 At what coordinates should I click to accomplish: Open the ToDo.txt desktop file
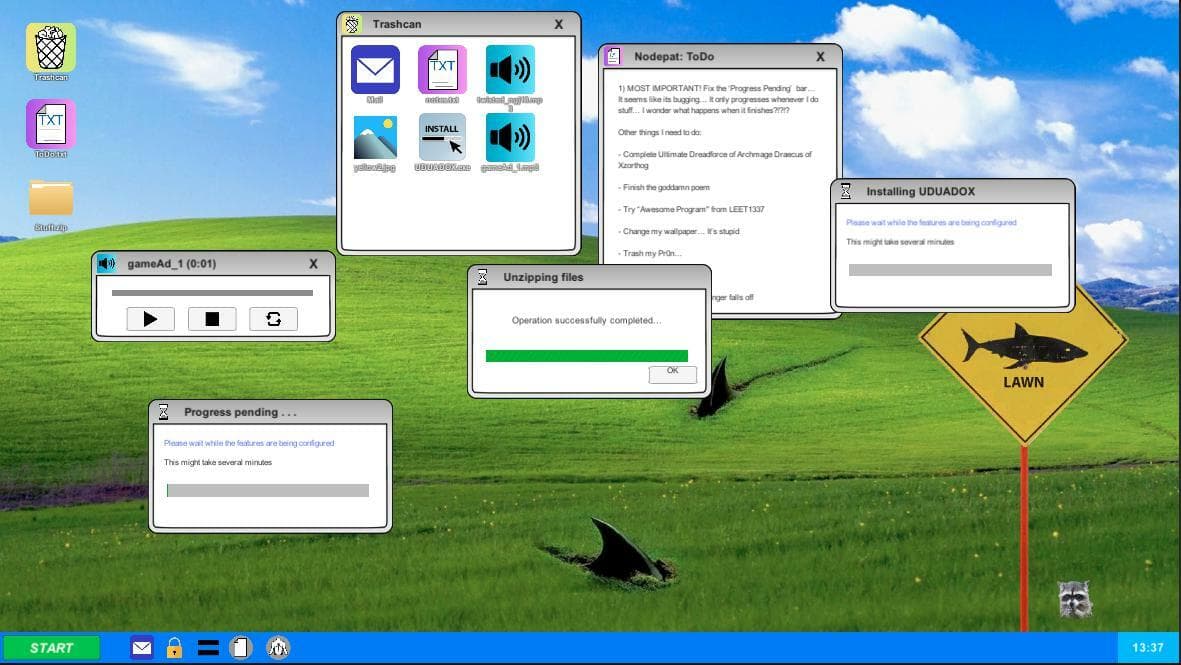(x=50, y=124)
